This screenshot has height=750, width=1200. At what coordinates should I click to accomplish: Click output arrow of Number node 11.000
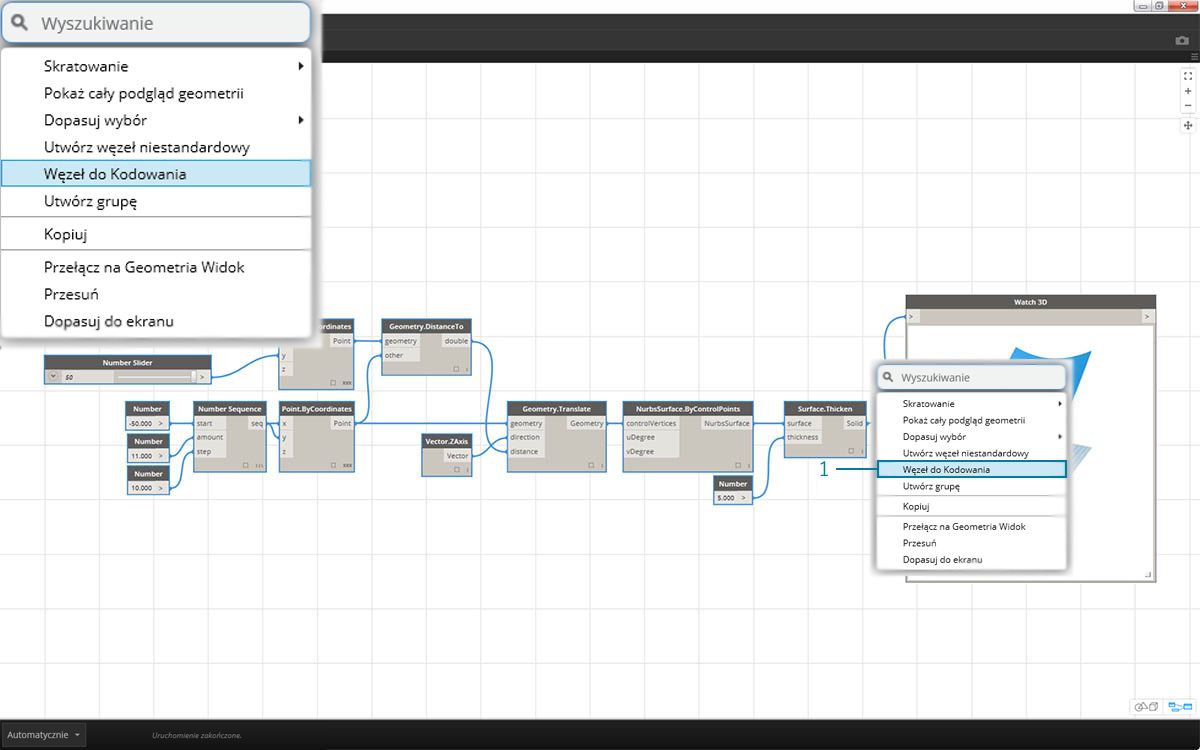pyautogui.click(x=161, y=455)
